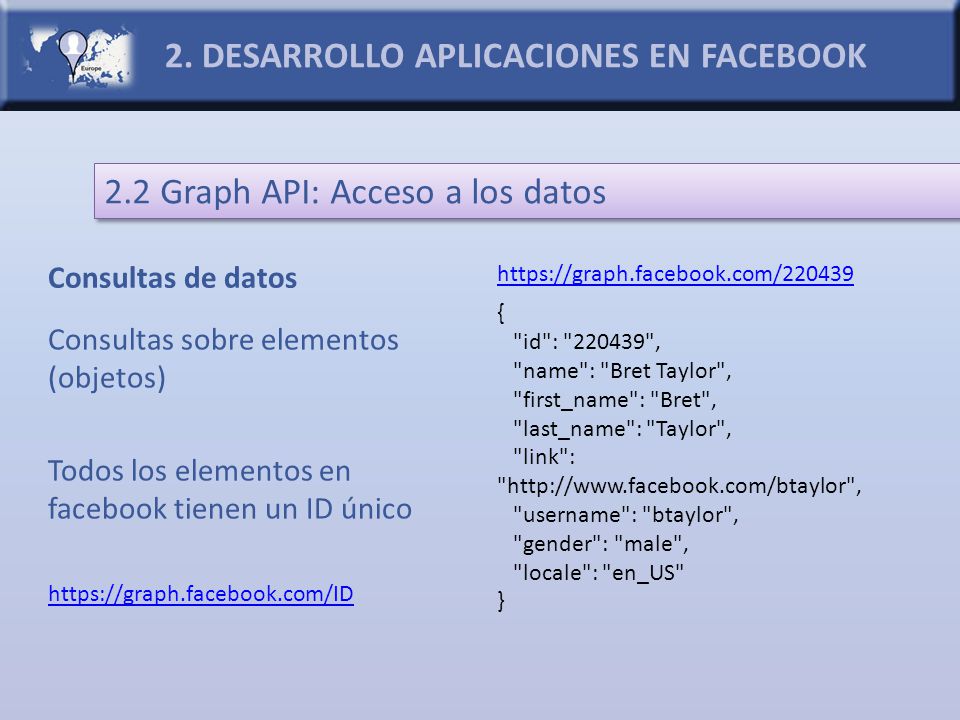This screenshot has width=960, height=720.
Task: Click the 'http://www.facebook.com/btaylor' value text
Action: tap(680, 486)
